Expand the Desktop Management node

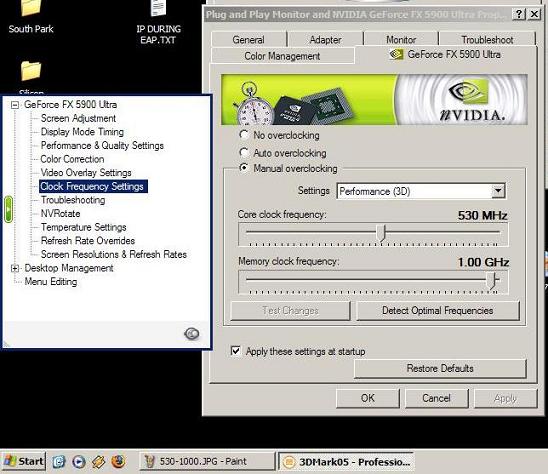15,268
